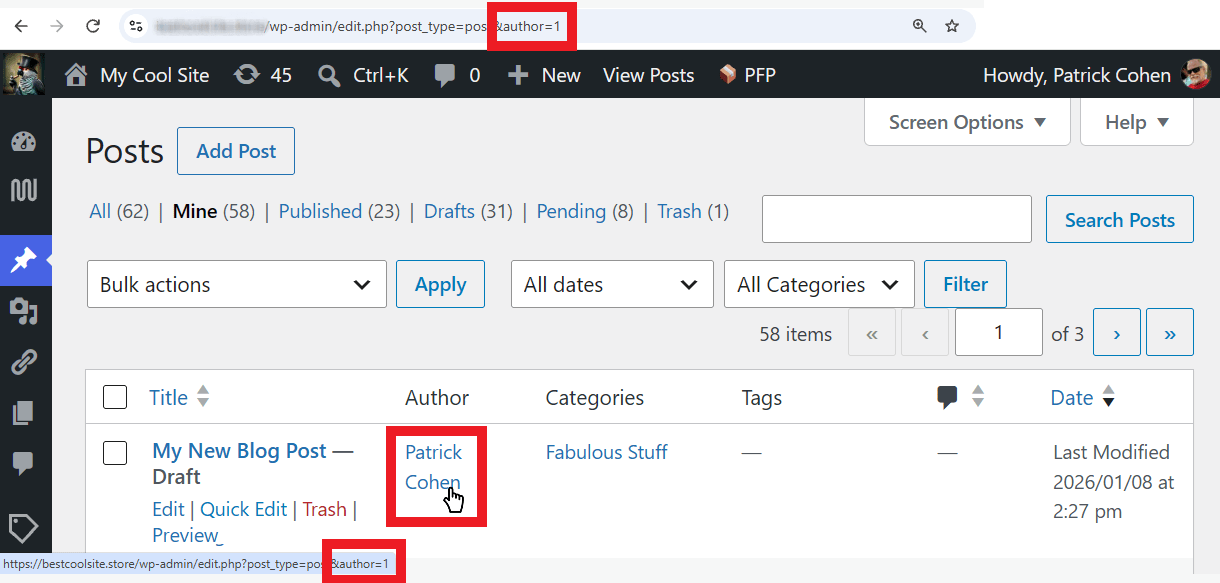
Task: Focus the browser address bar URL
Action: pyautogui.click(x=360, y=26)
